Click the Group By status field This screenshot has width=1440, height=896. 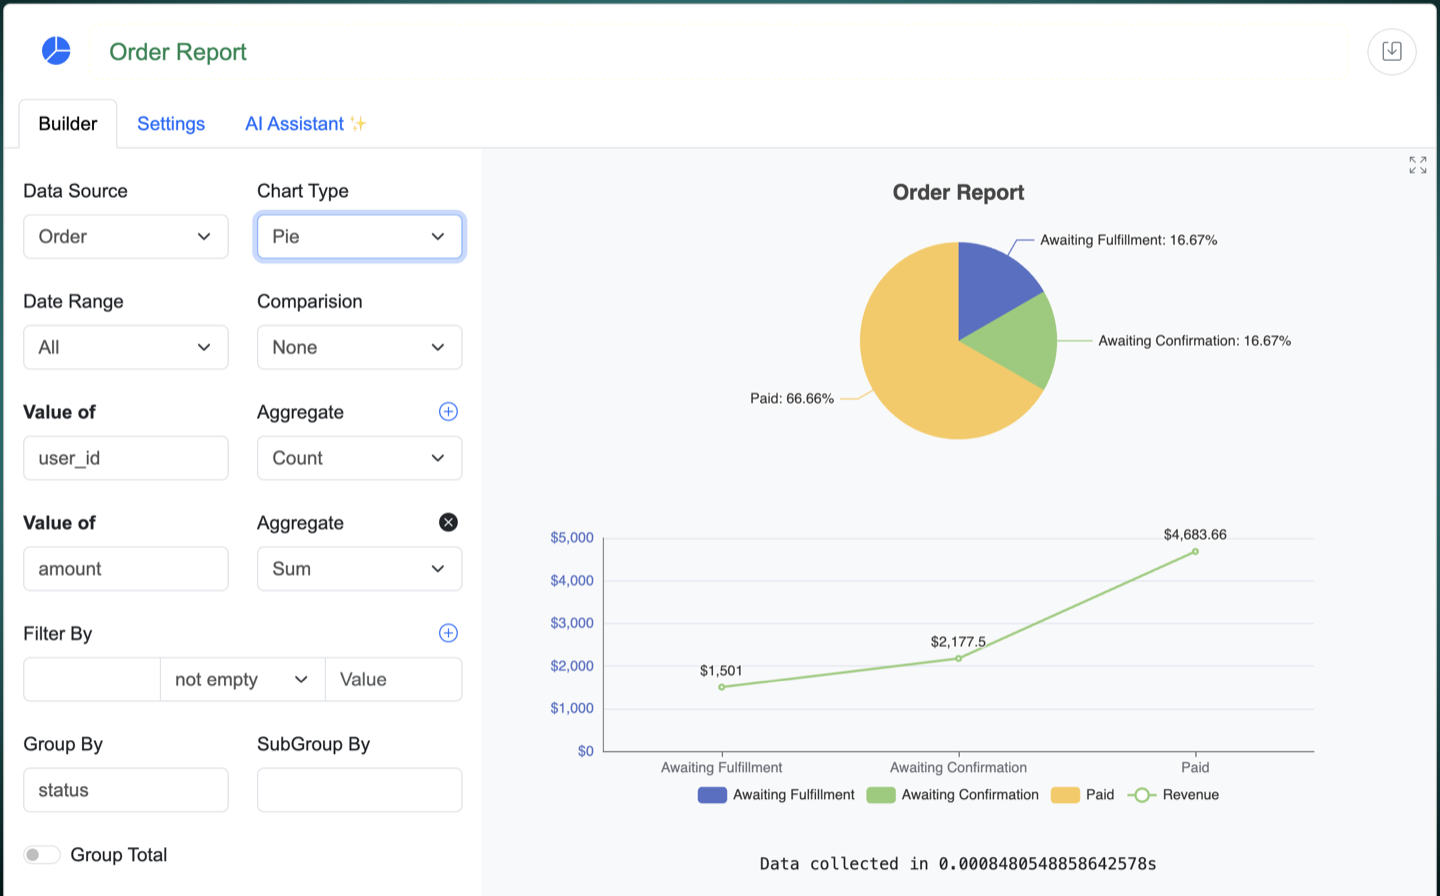coord(126,790)
